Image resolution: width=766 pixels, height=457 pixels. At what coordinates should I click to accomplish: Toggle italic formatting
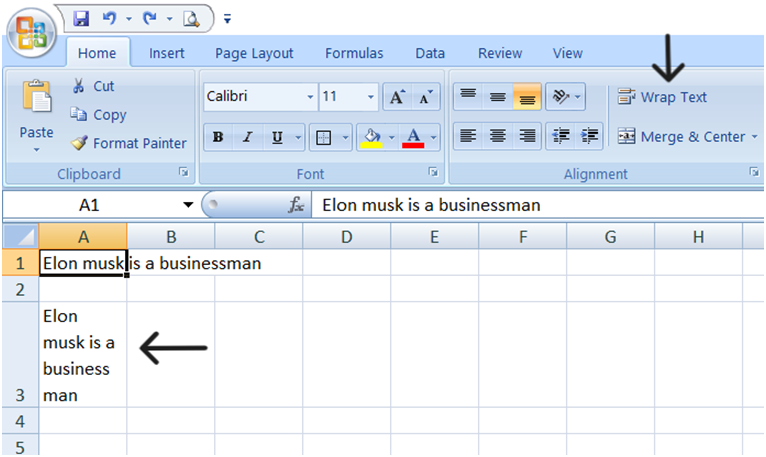248,137
